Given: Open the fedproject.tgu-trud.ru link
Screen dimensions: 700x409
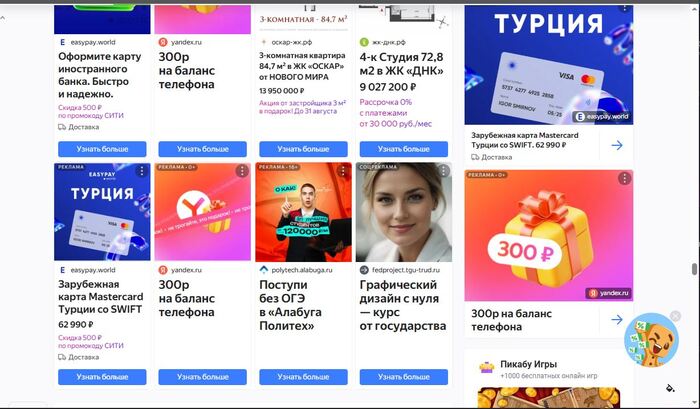Looking at the screenshot, I should (400, 270).
